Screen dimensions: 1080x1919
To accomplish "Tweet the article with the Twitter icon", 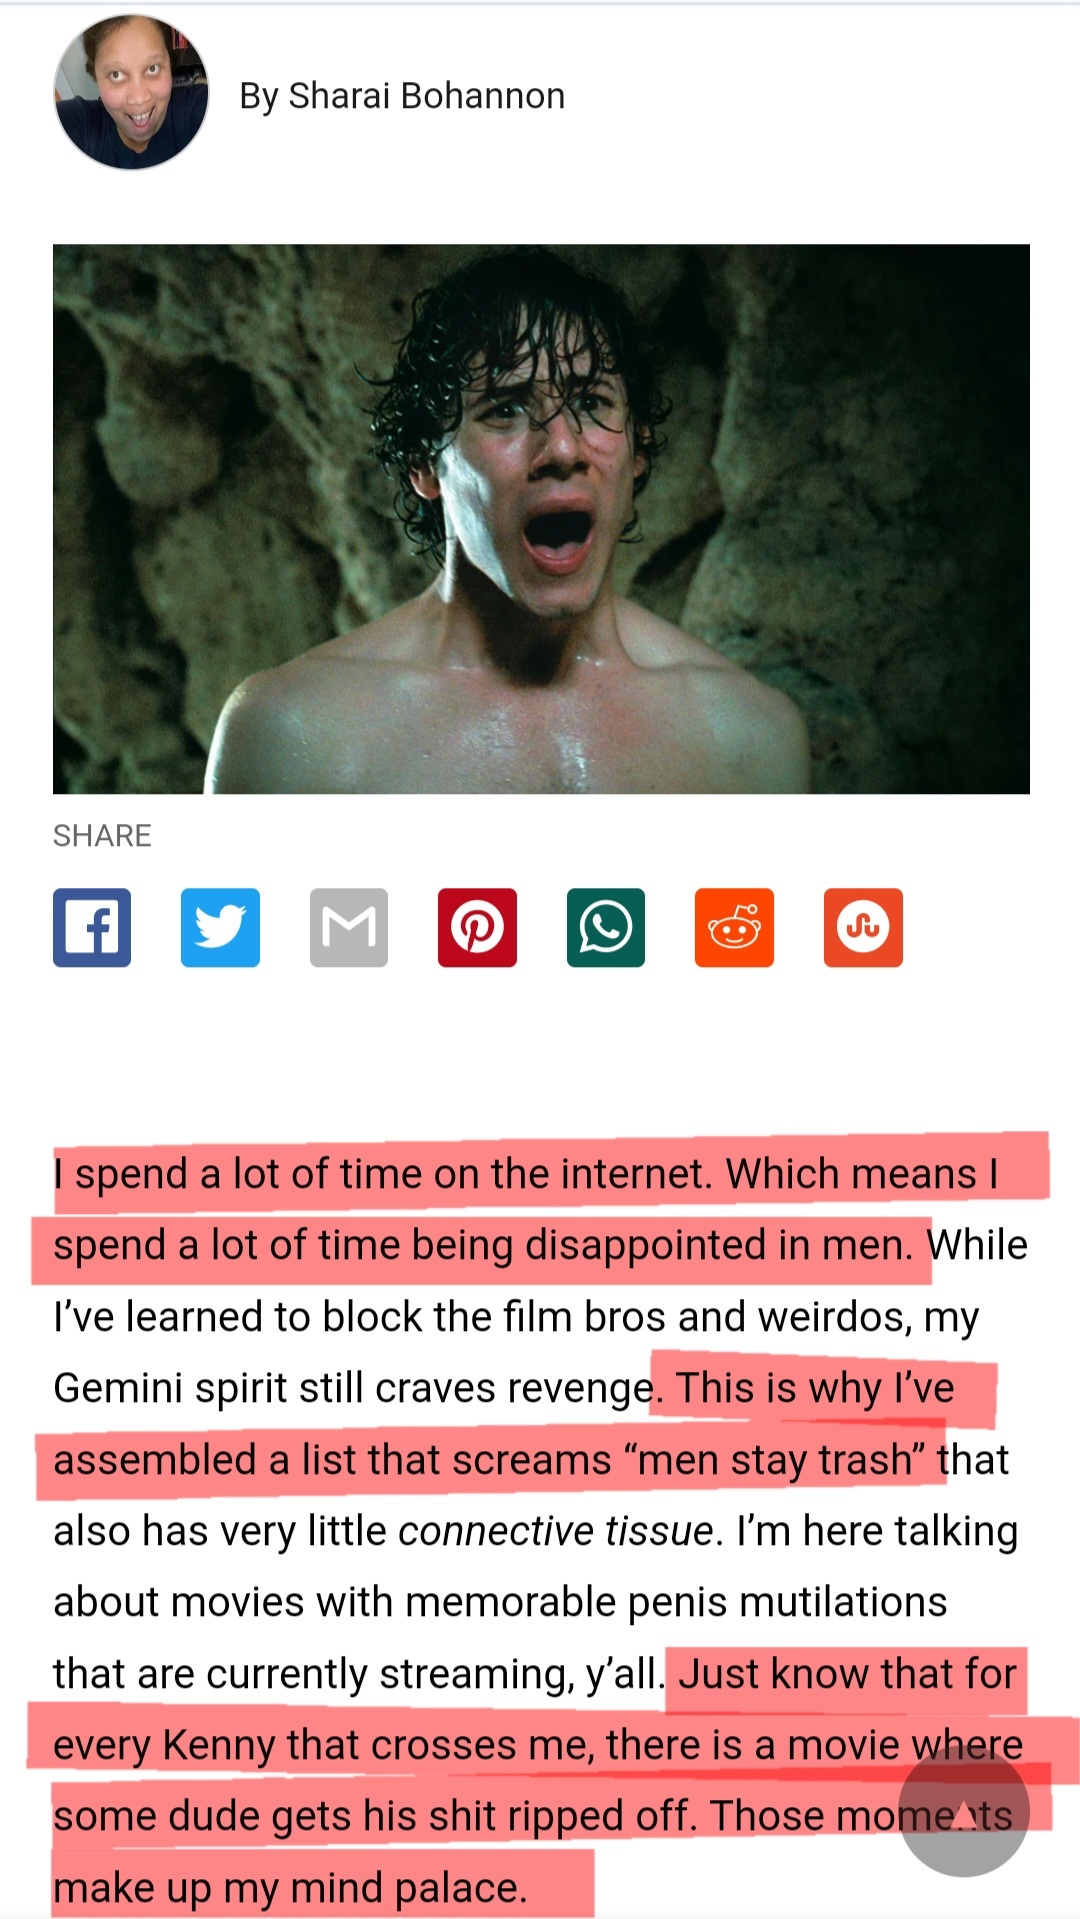I will pyautogui.click(x=220, y=927).
